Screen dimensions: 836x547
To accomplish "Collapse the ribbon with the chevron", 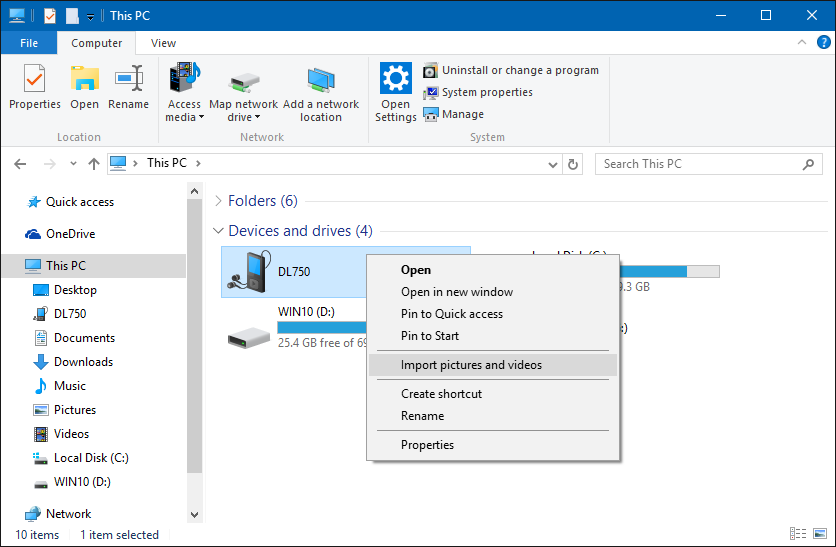I will (801, 42).
